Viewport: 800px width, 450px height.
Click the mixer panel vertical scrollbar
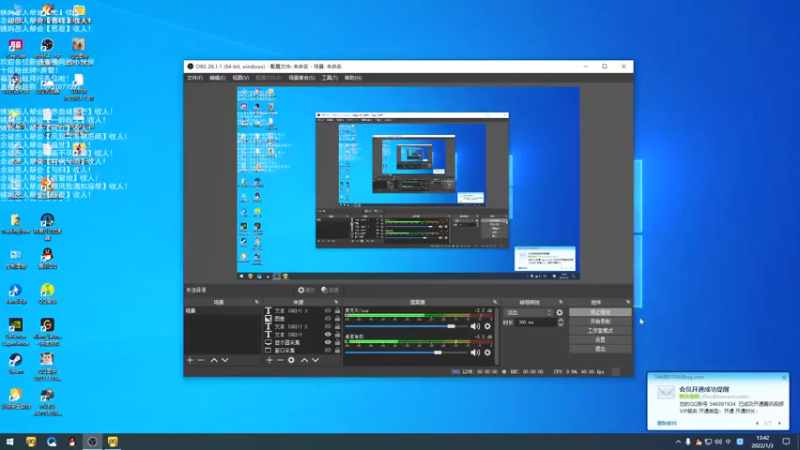pyautogui.click(x=497, y=336)
